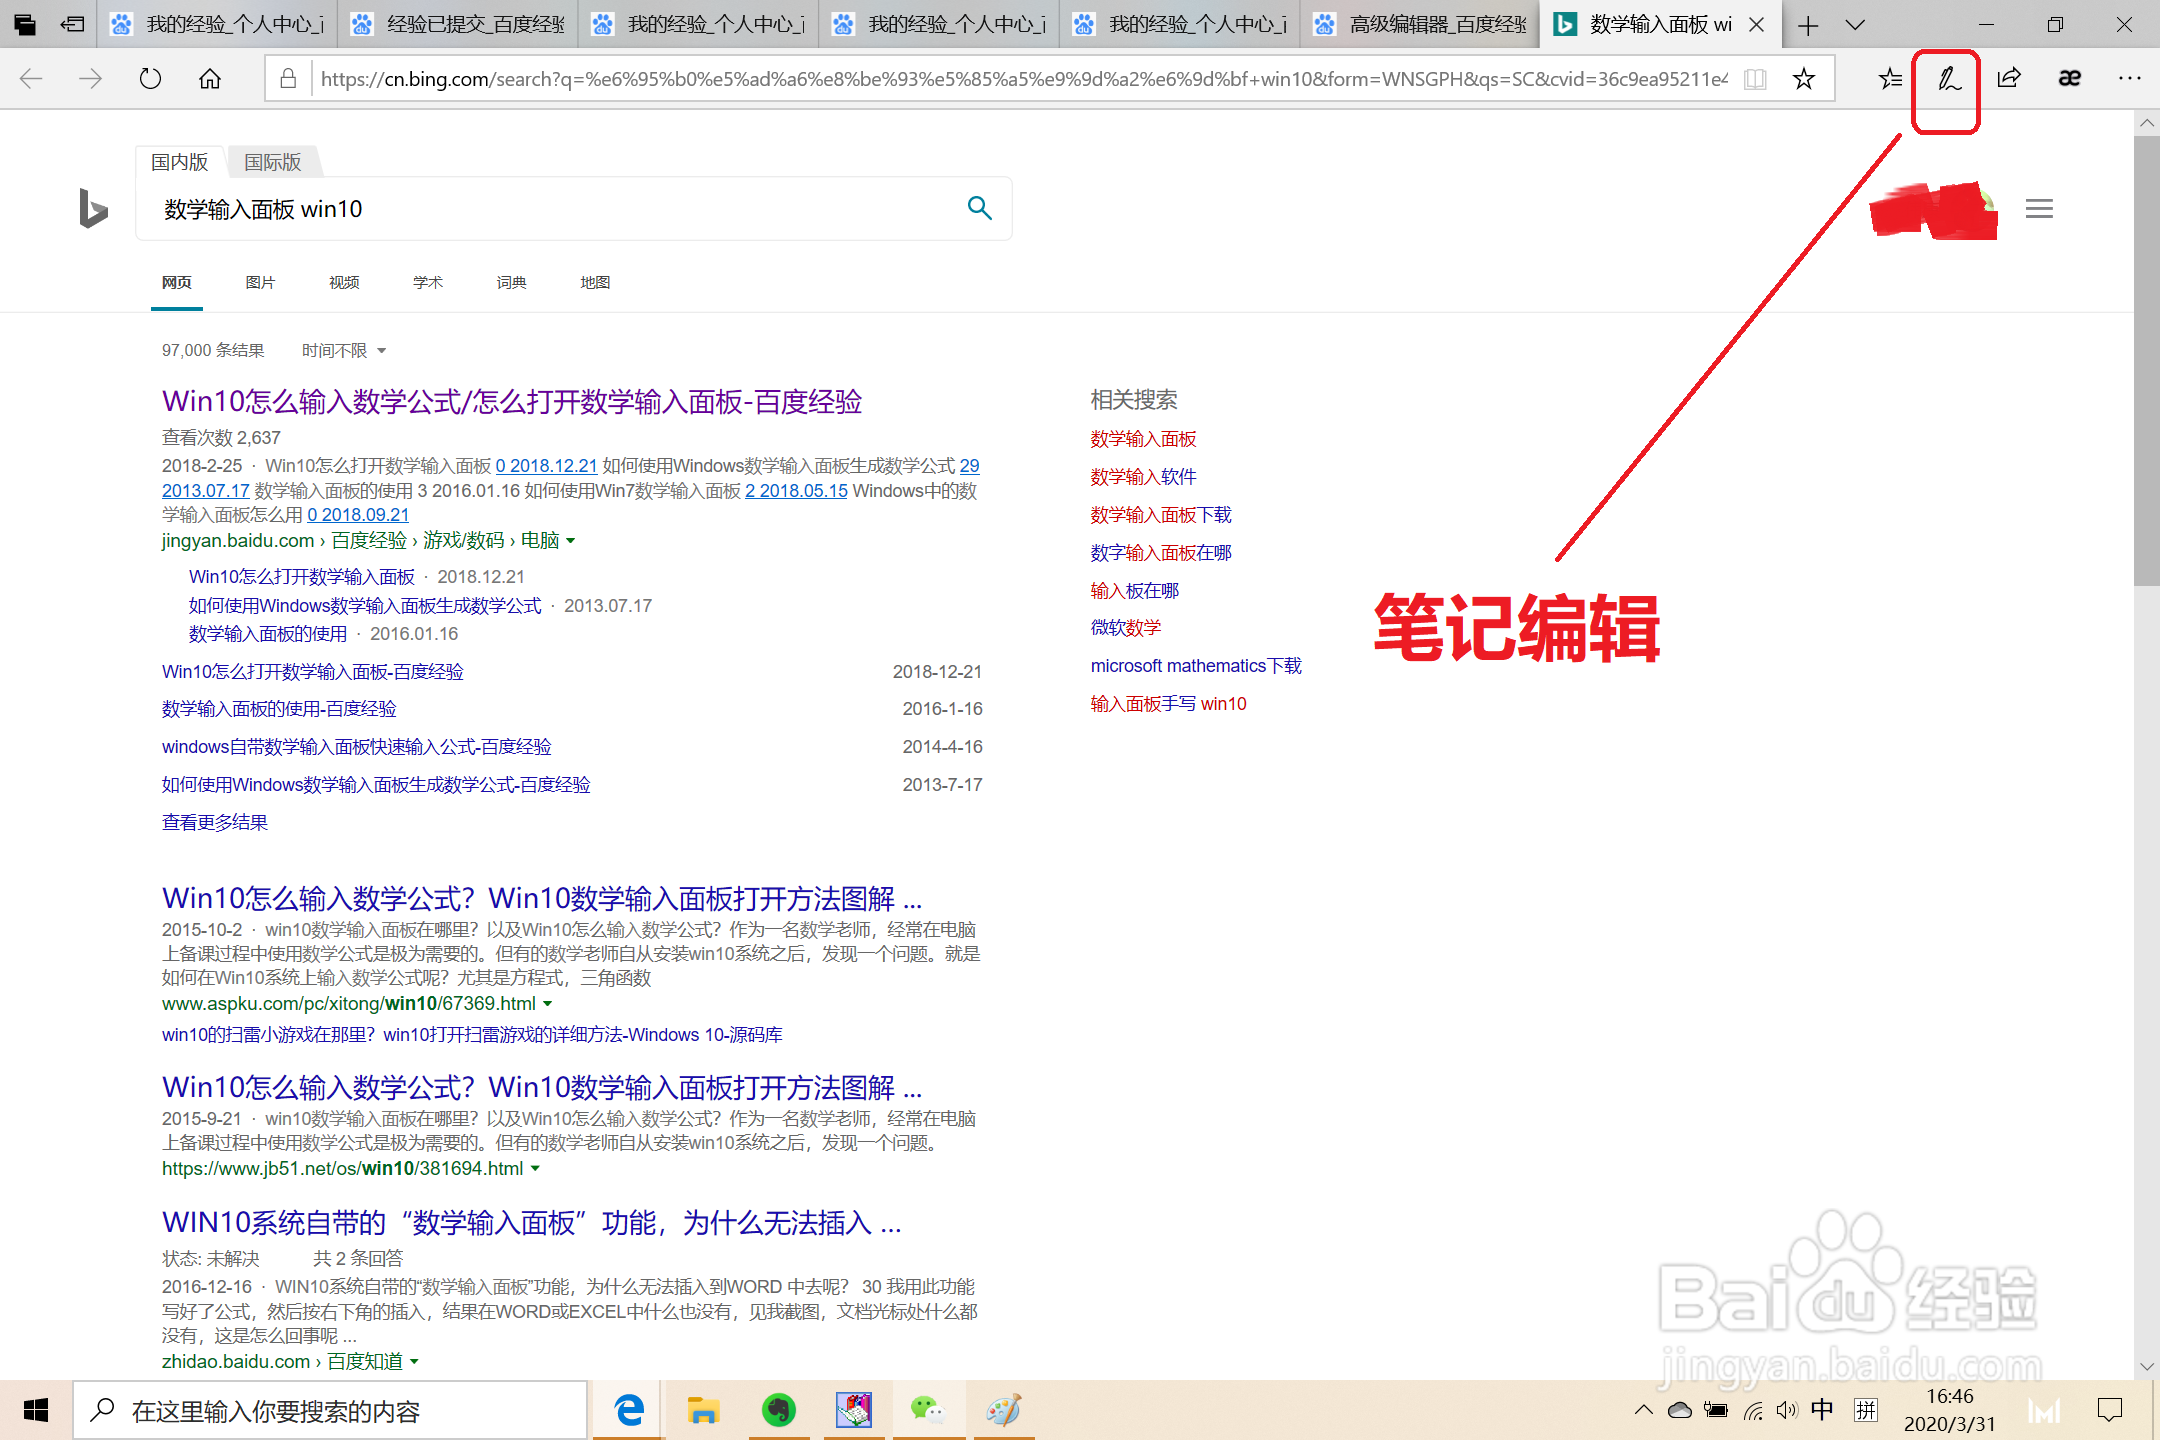Screen dimensions: 2160x1440
Task: Open the Favorites hub list
Action: click(x=1890, y=79)
